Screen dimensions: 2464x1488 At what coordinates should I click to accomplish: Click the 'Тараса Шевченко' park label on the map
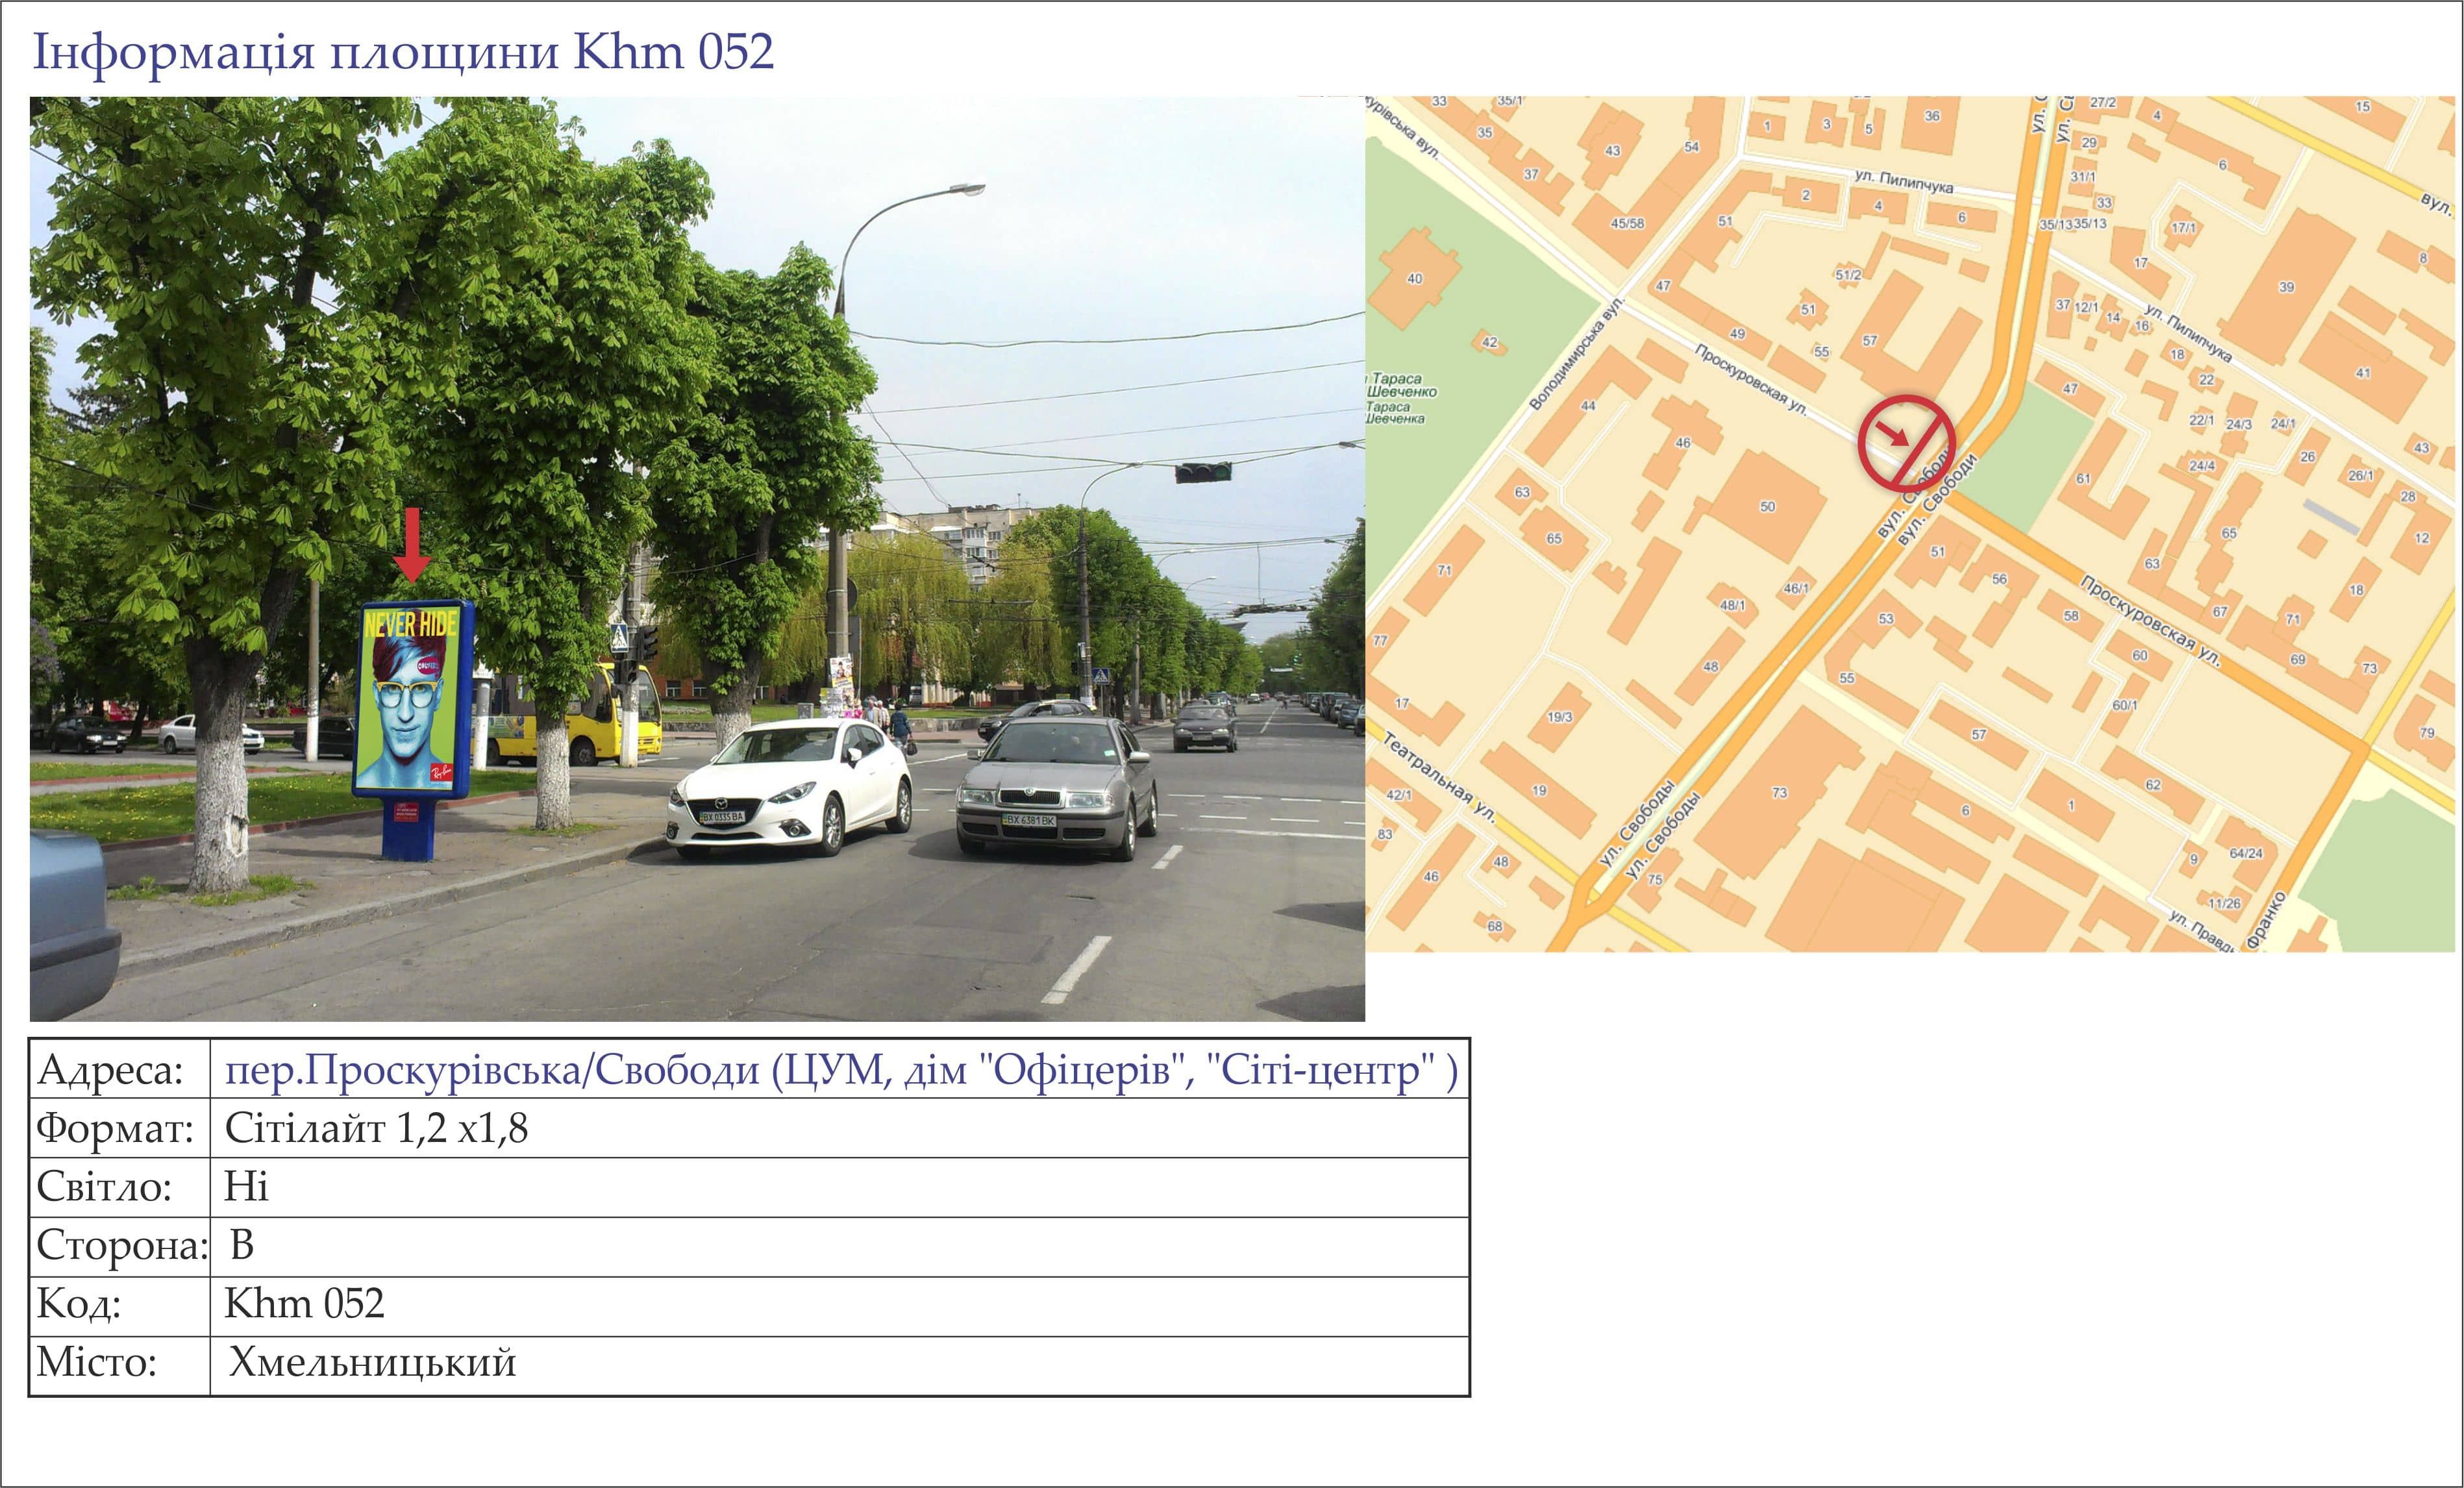pyautogui.click(x=1400, y=386)
